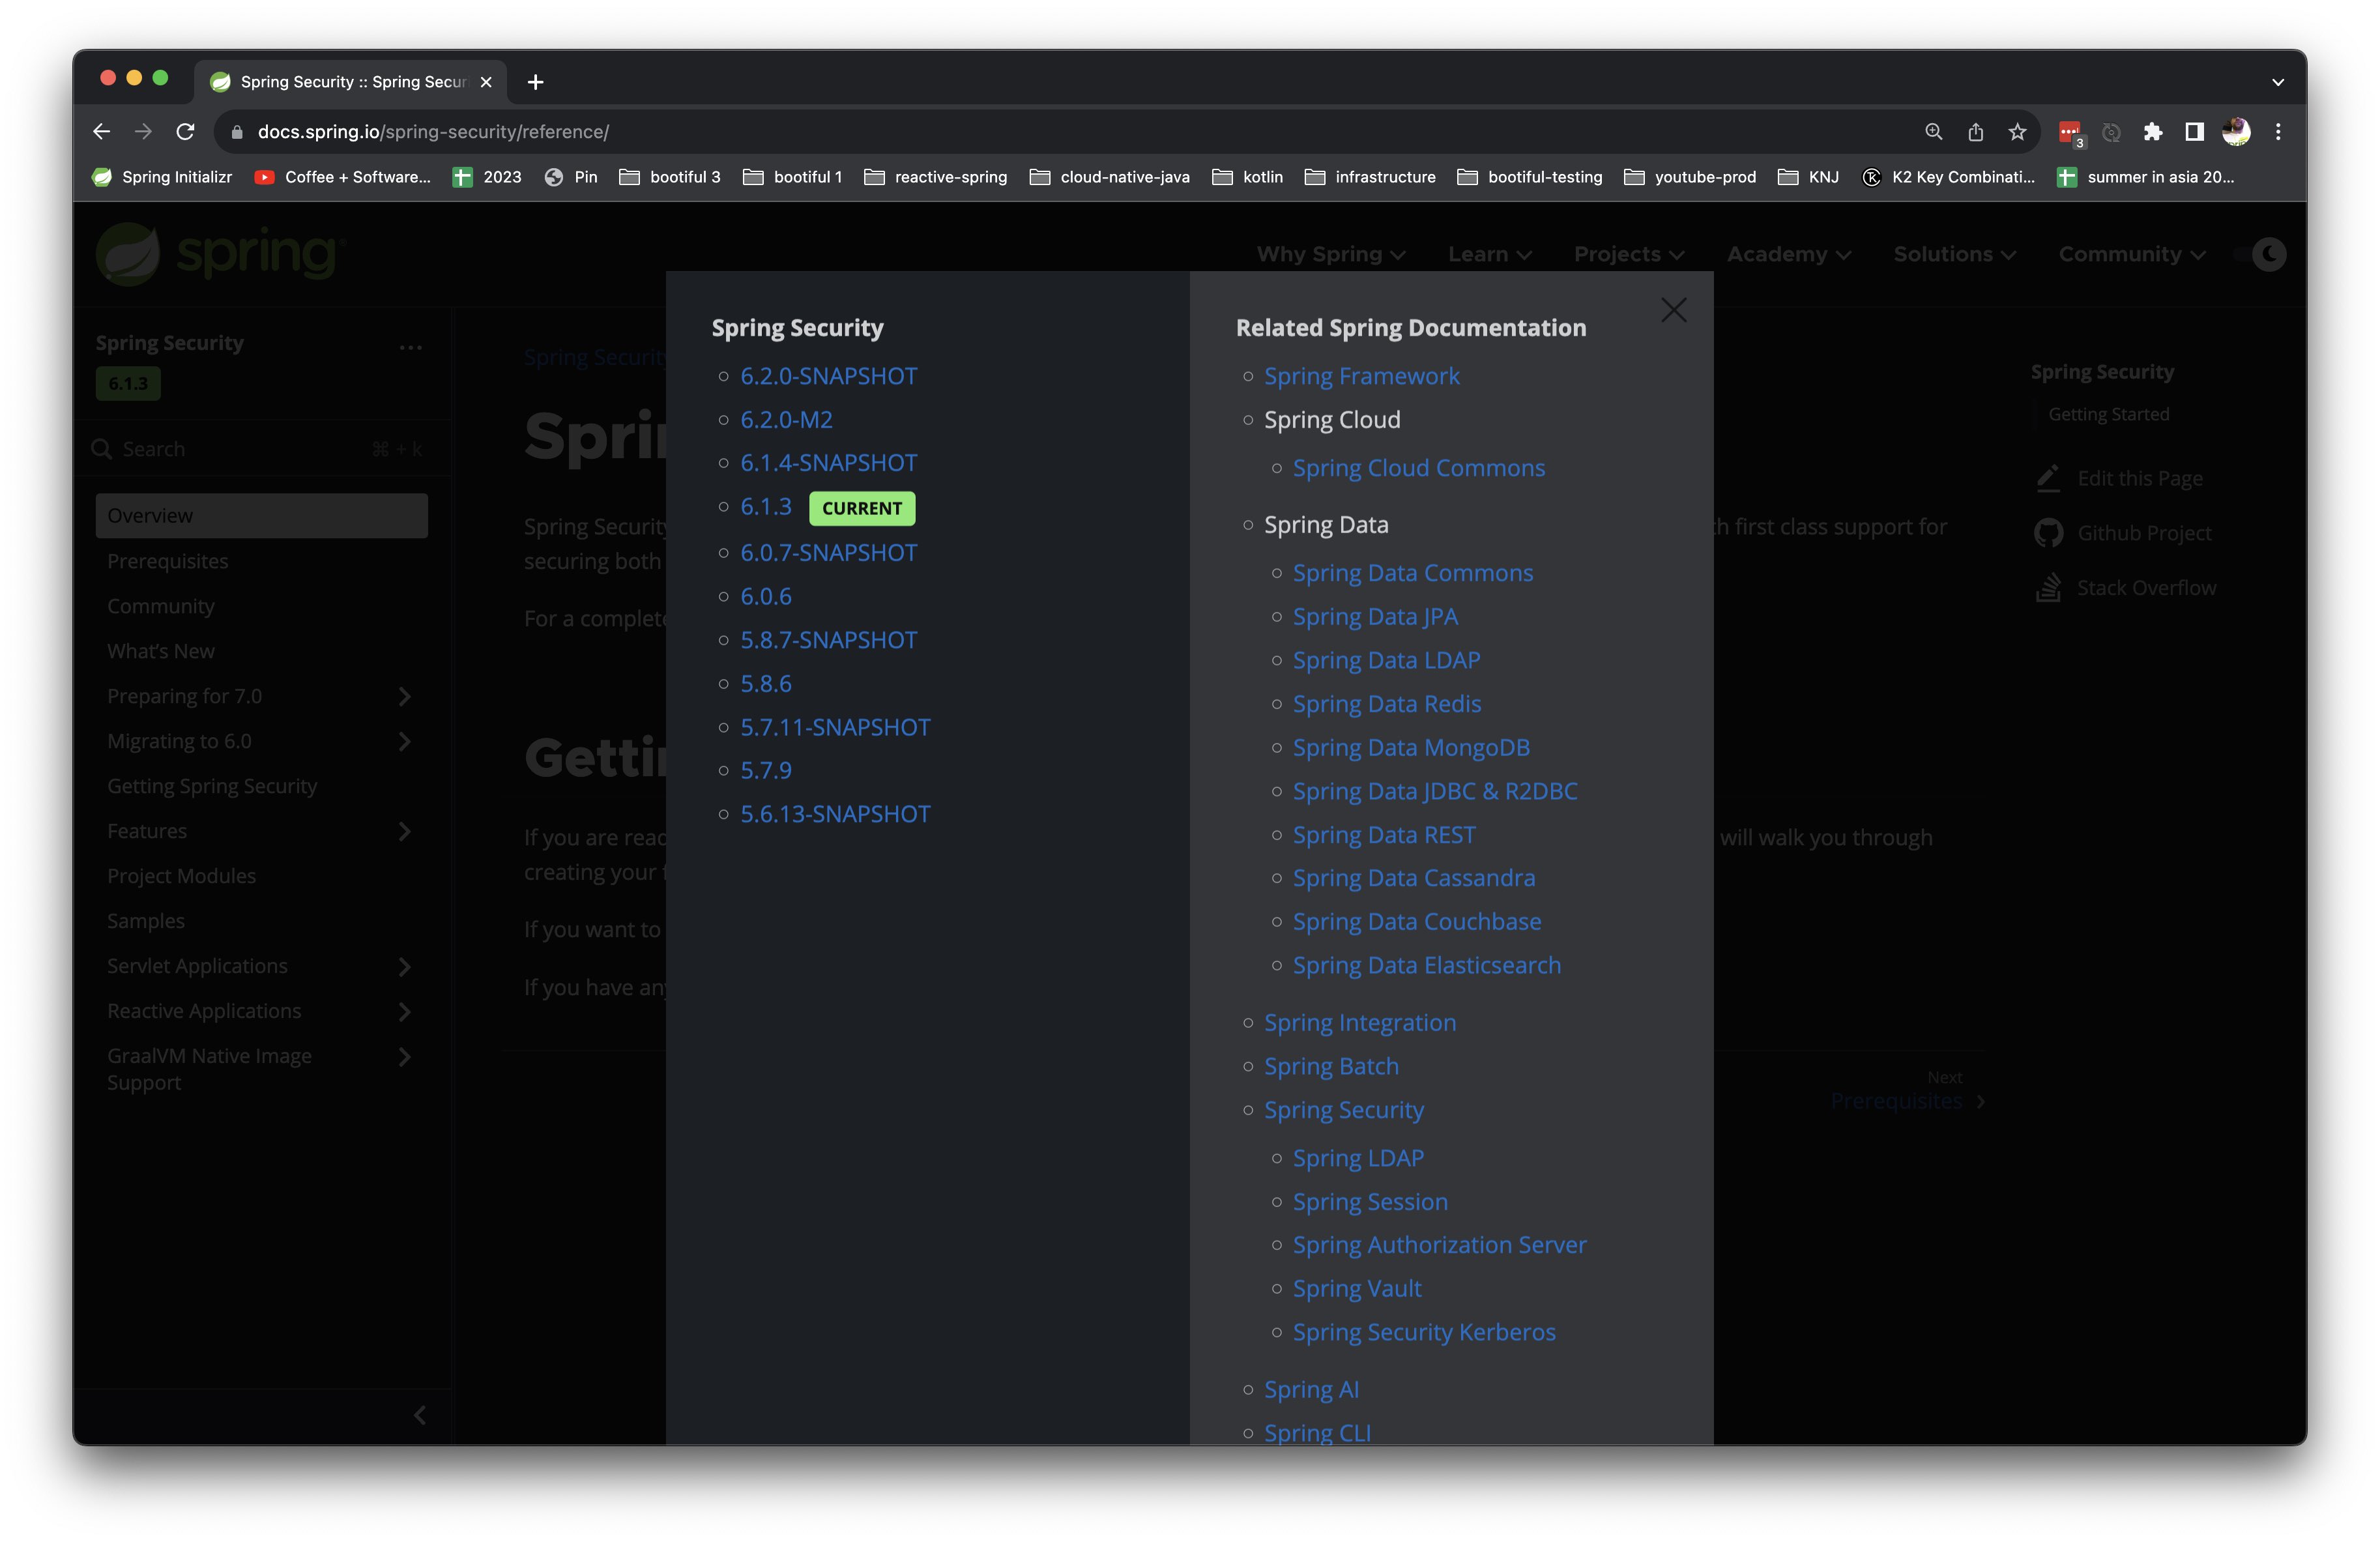
Task: Open bootiful 3 bookmark folder
Action: tap(670, 177)
